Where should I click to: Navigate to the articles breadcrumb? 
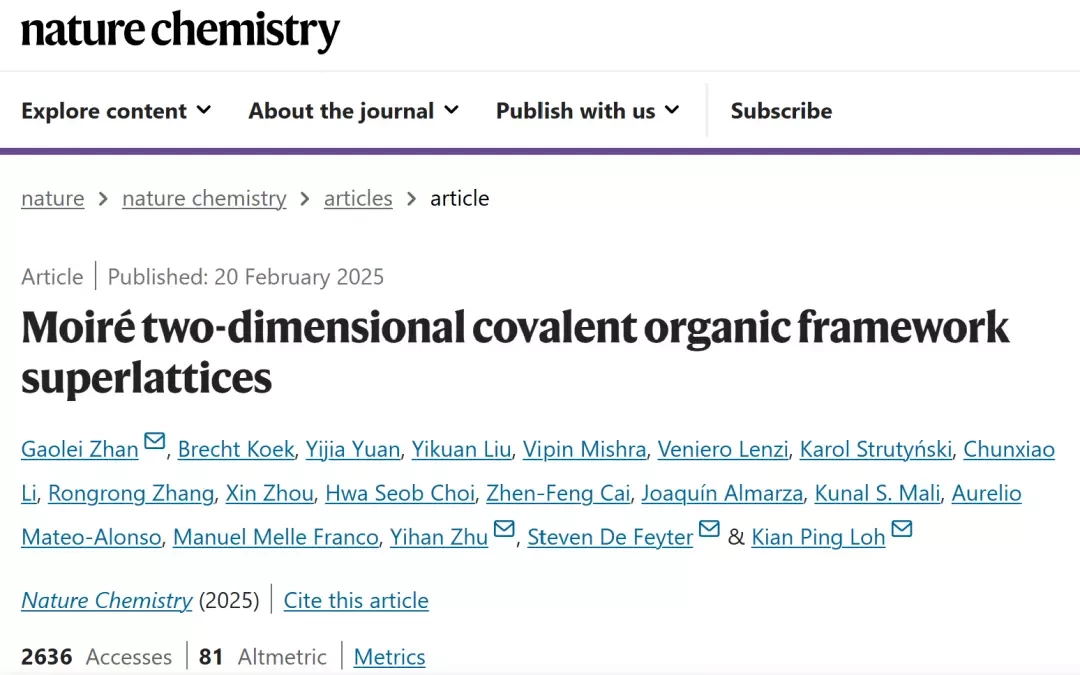pos(358,198)
